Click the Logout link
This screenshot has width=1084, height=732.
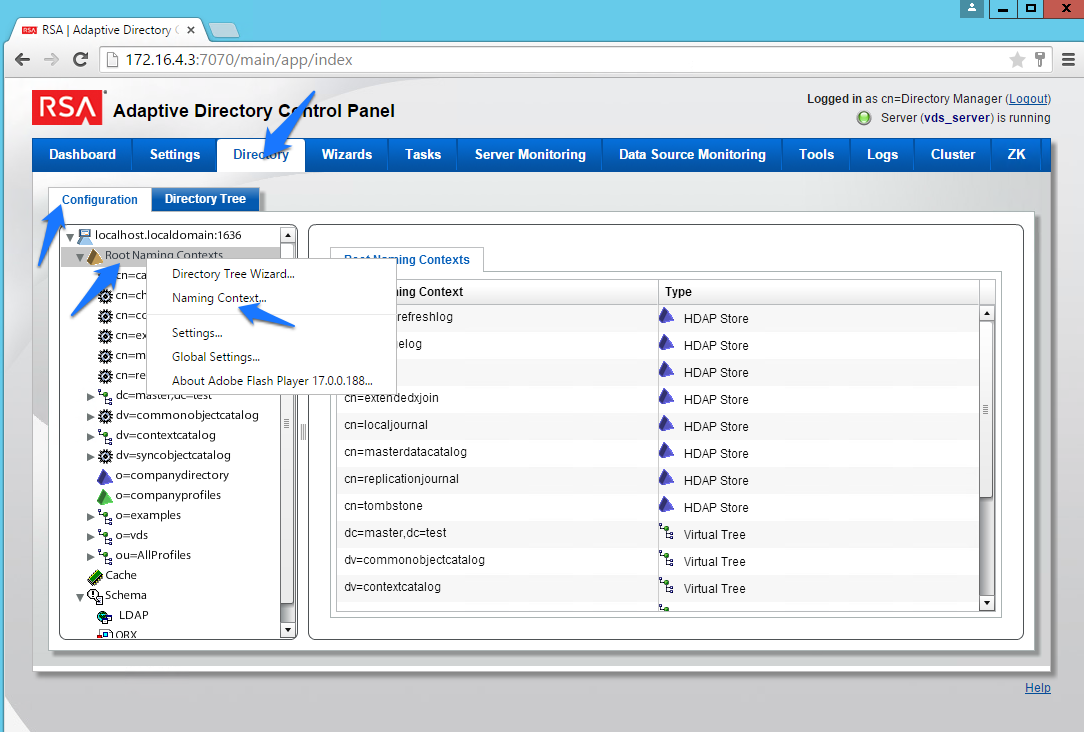1028,99
